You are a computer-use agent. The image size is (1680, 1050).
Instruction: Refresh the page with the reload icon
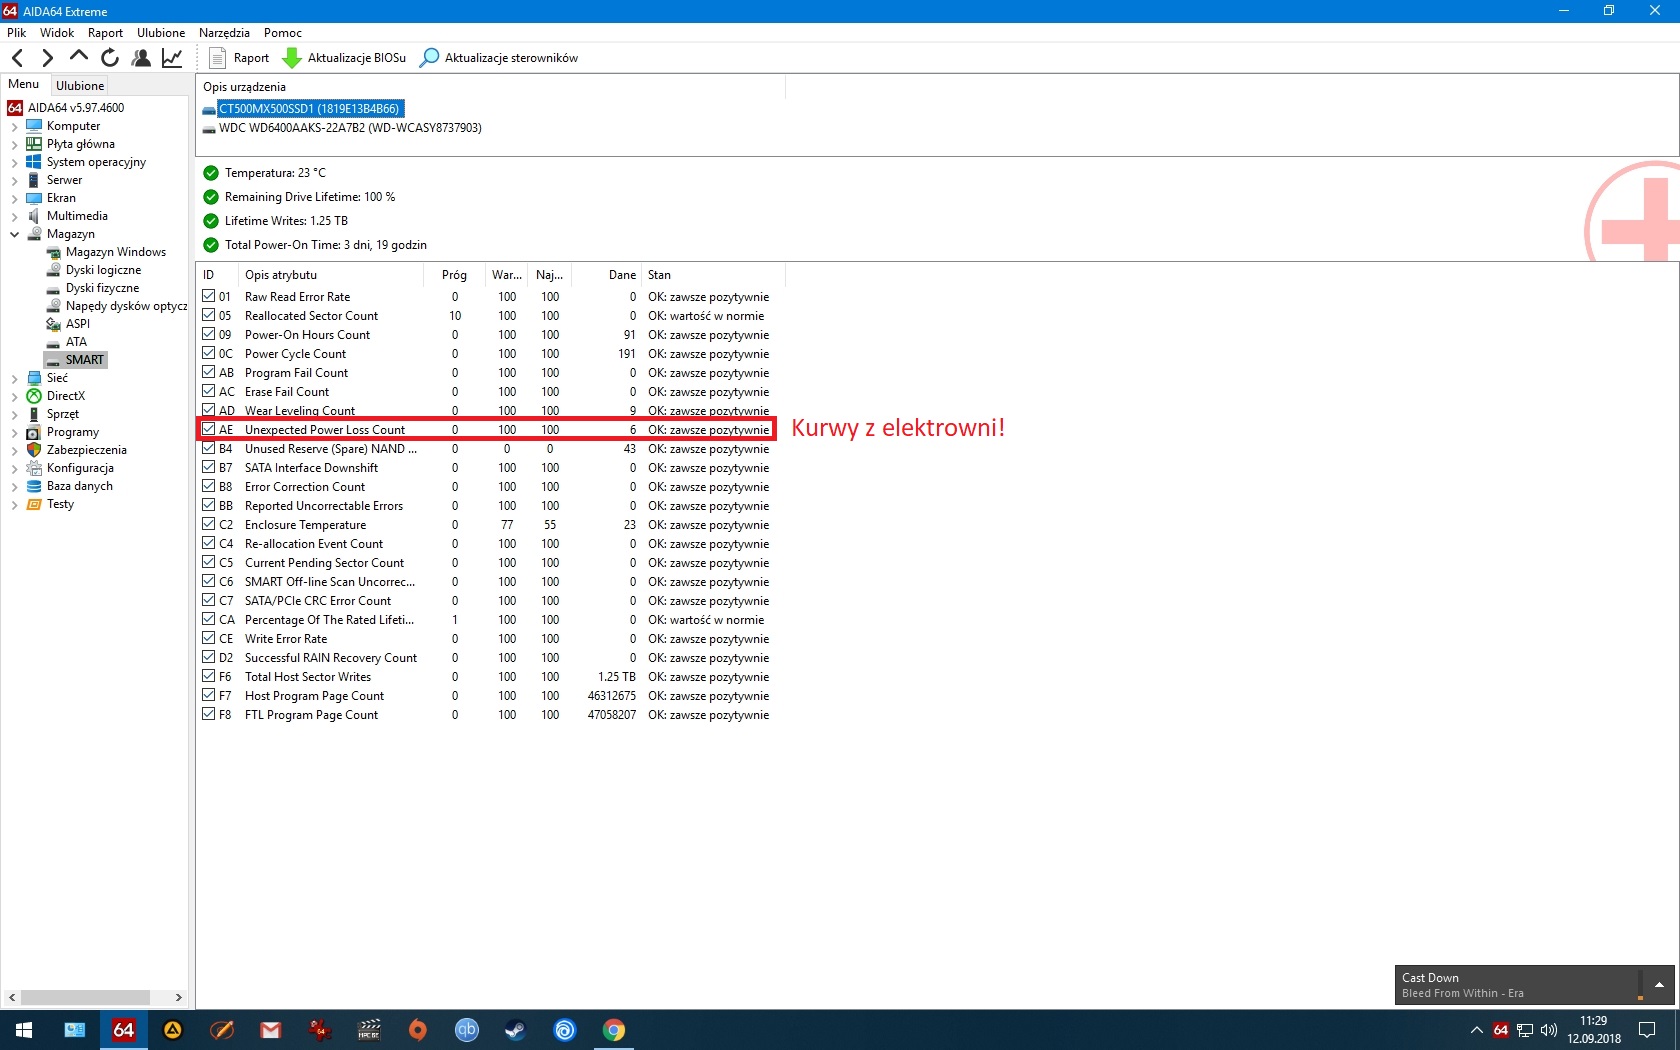[110, 58]
